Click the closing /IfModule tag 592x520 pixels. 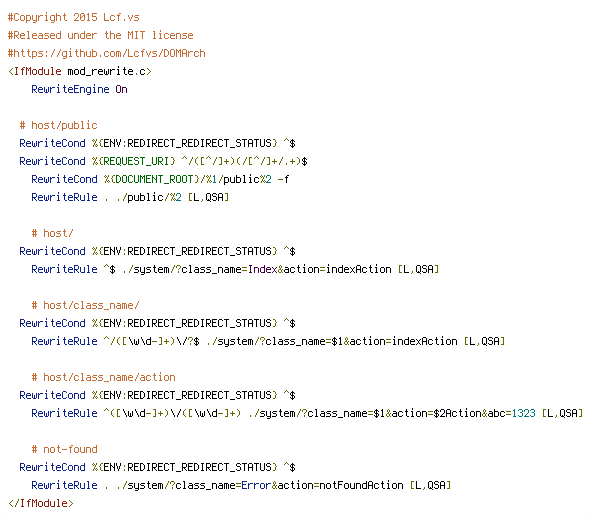click(x=41, y=503)
